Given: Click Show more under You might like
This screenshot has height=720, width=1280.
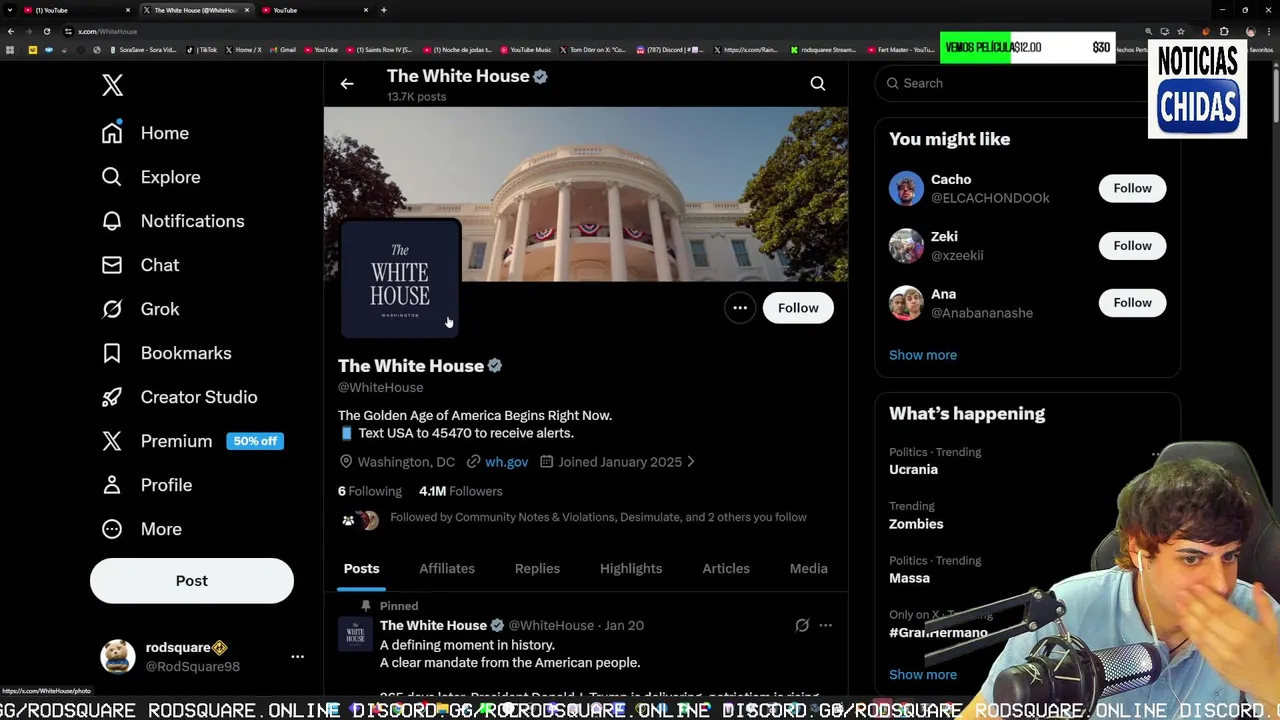Looking at the screenshot, I should pyautogui.click(x=923, y=355).
